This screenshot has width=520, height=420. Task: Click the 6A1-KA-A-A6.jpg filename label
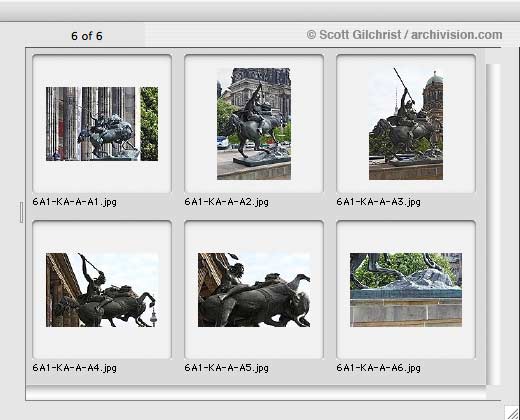click(378, 368)
